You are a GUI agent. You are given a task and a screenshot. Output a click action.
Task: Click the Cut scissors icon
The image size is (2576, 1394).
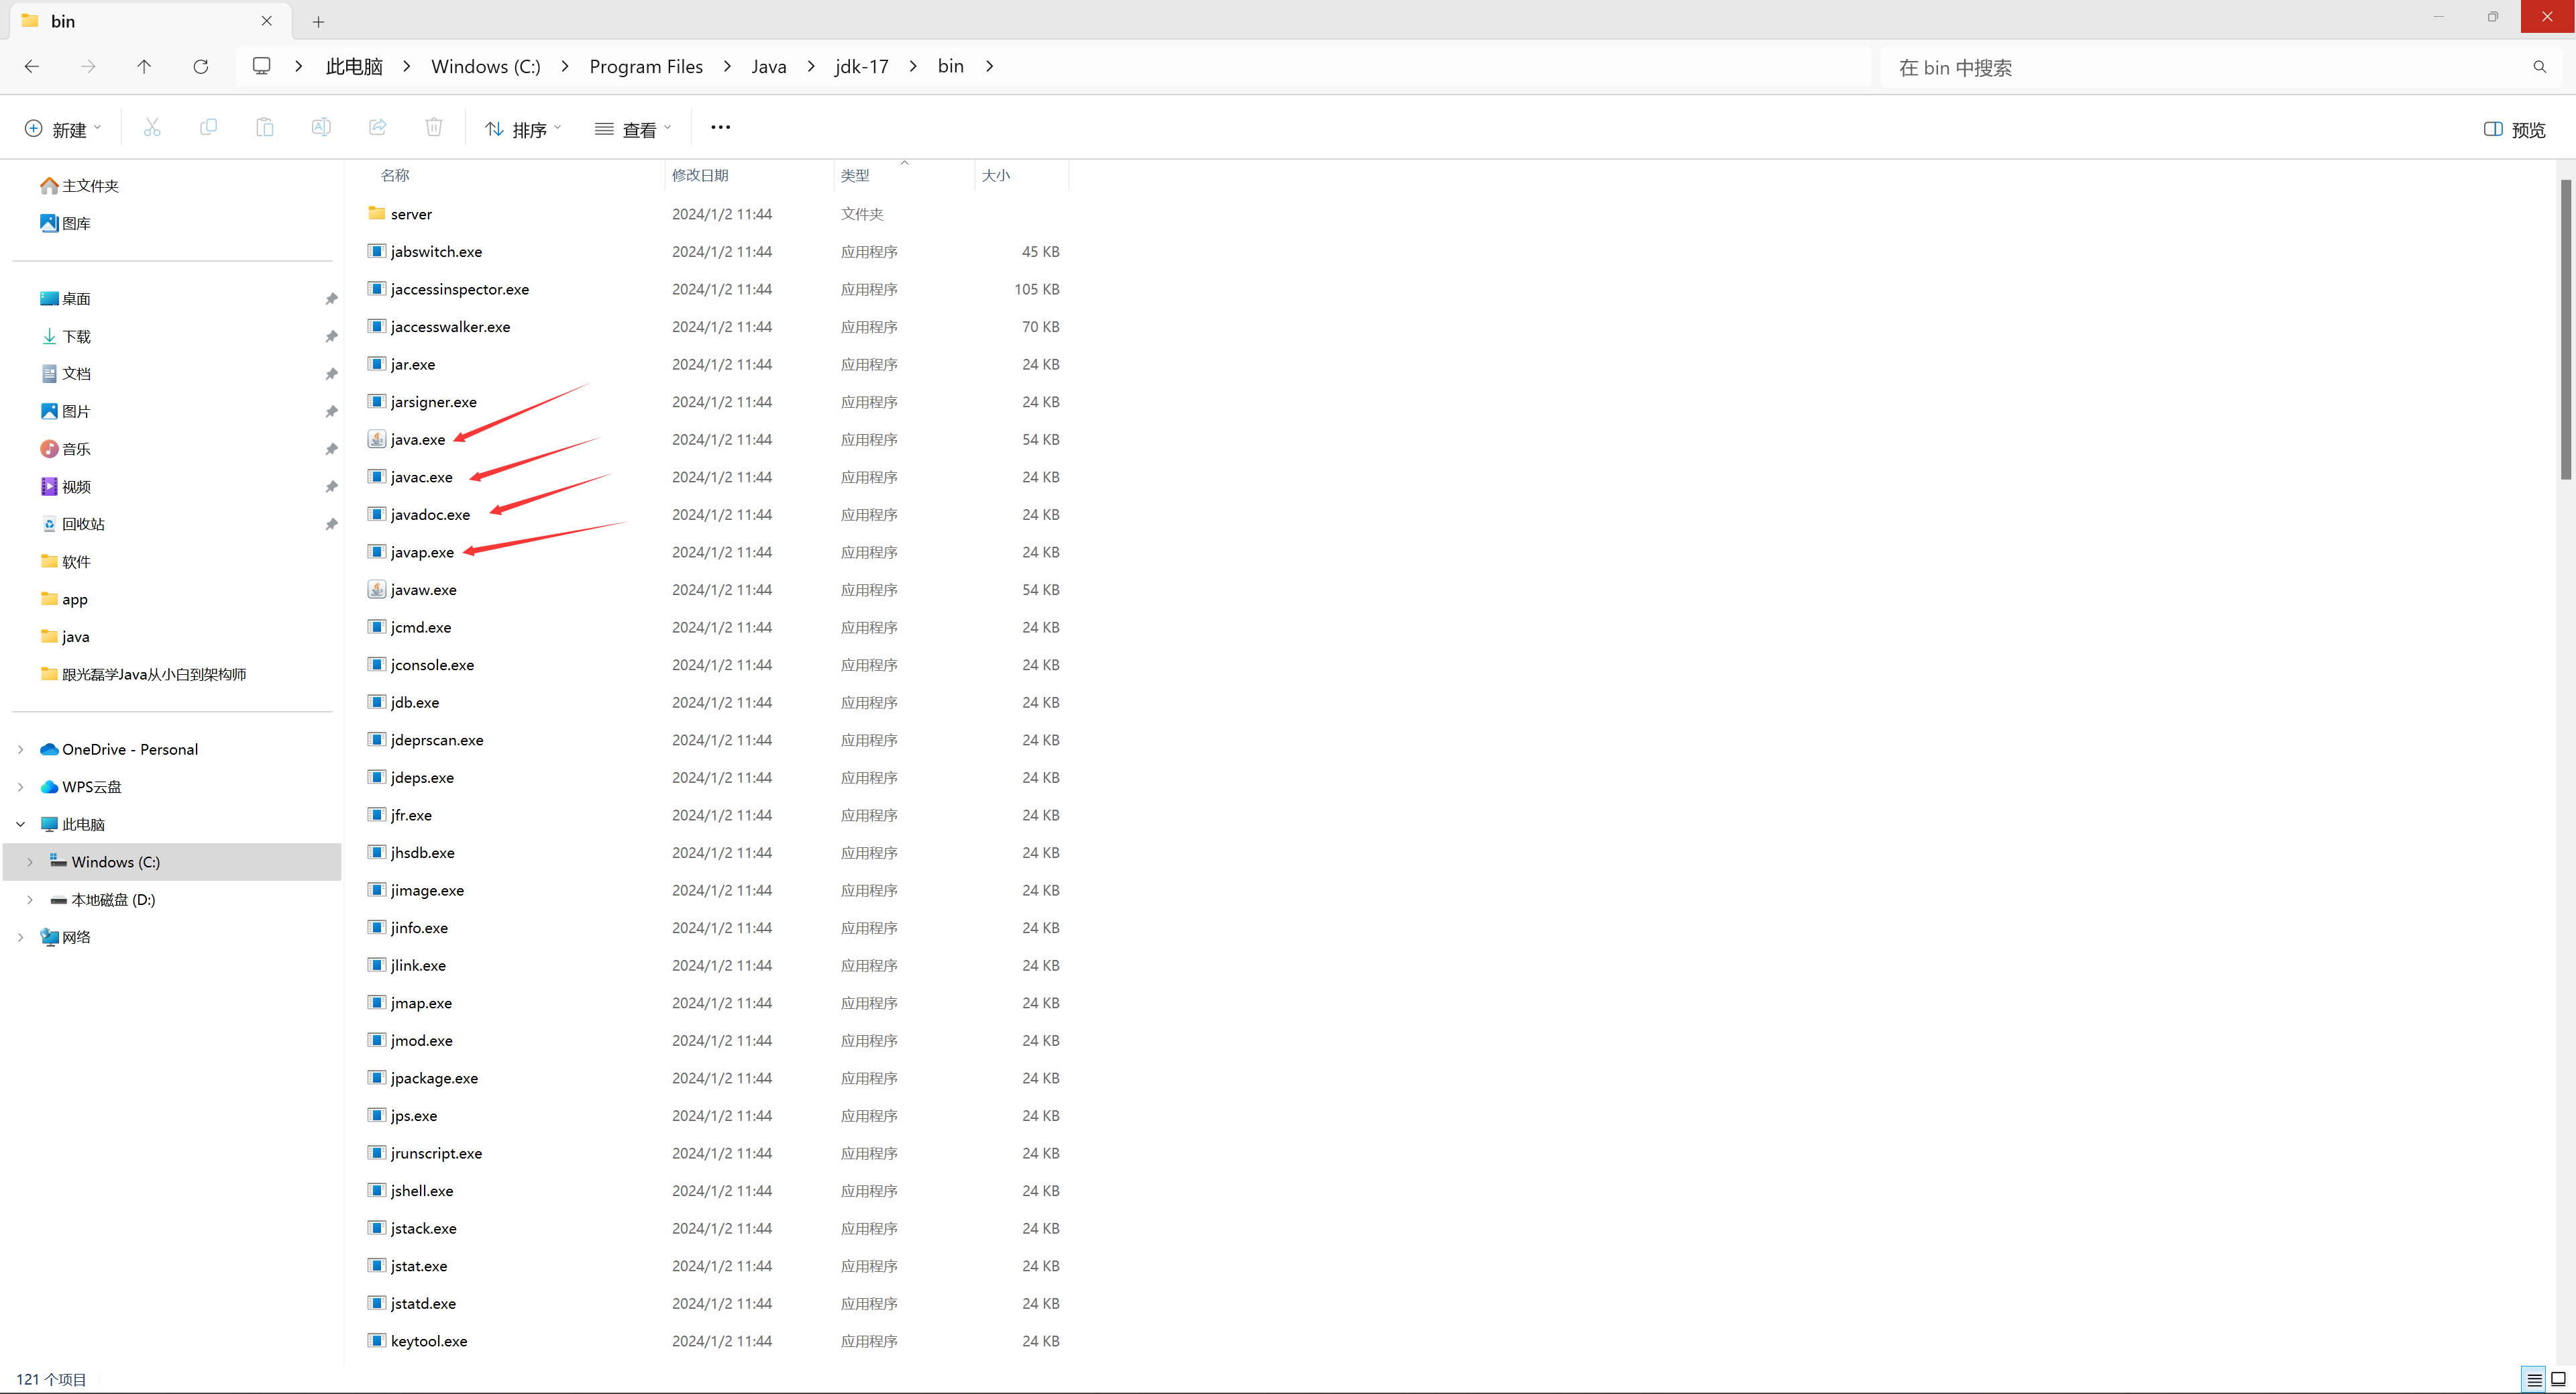152,127
